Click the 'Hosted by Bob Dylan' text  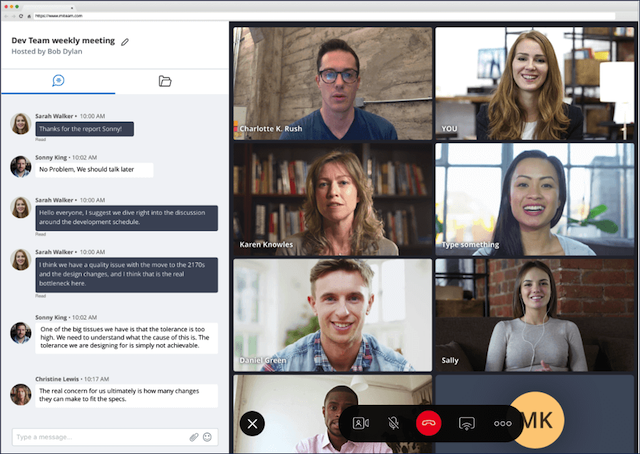47,51
